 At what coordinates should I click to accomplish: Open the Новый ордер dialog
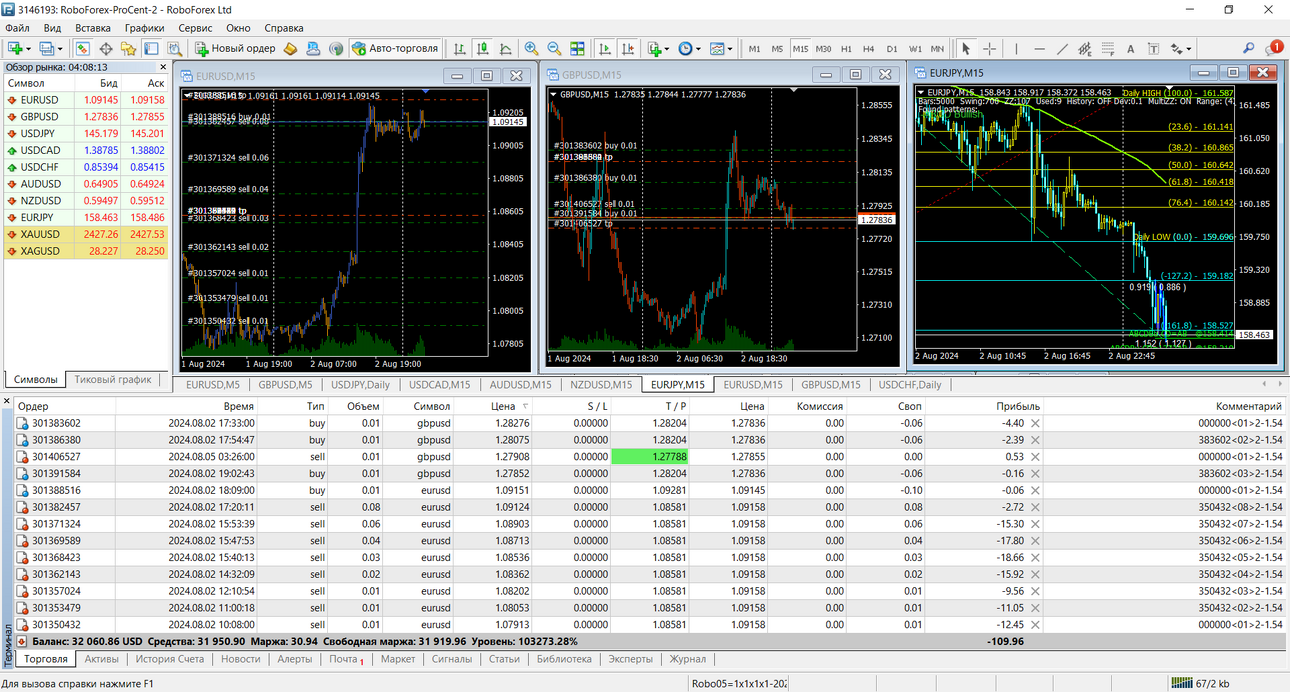click(236, 48)
